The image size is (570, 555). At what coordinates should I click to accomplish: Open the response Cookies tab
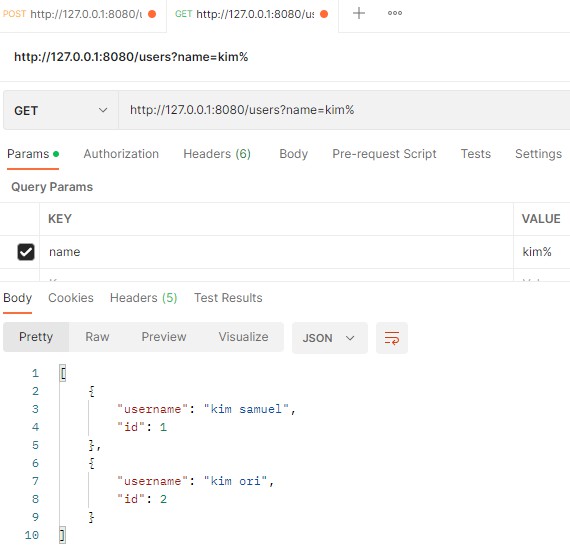(71, 298)
